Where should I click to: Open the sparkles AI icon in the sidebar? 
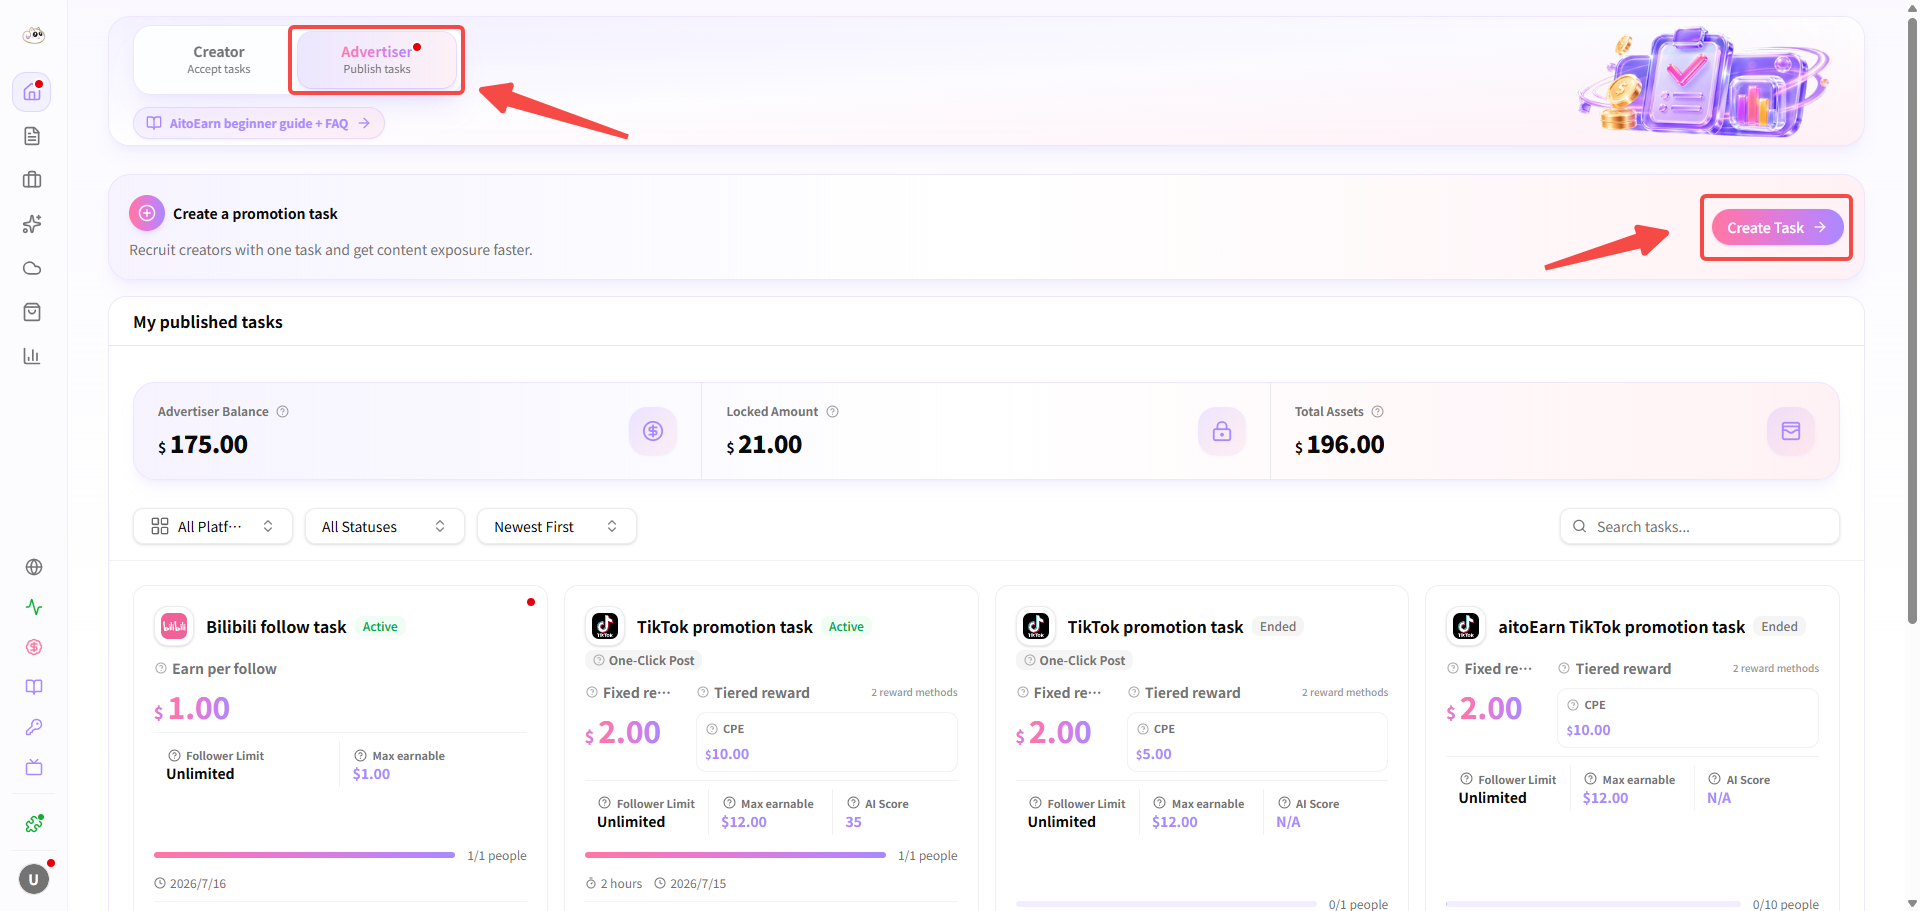point(32,224)
